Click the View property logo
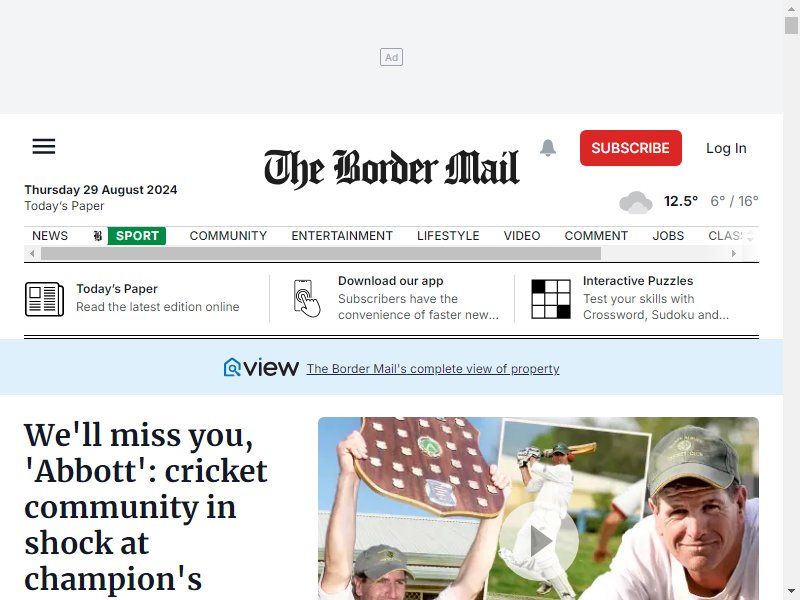800x600 pixels. tap(261, 367)
